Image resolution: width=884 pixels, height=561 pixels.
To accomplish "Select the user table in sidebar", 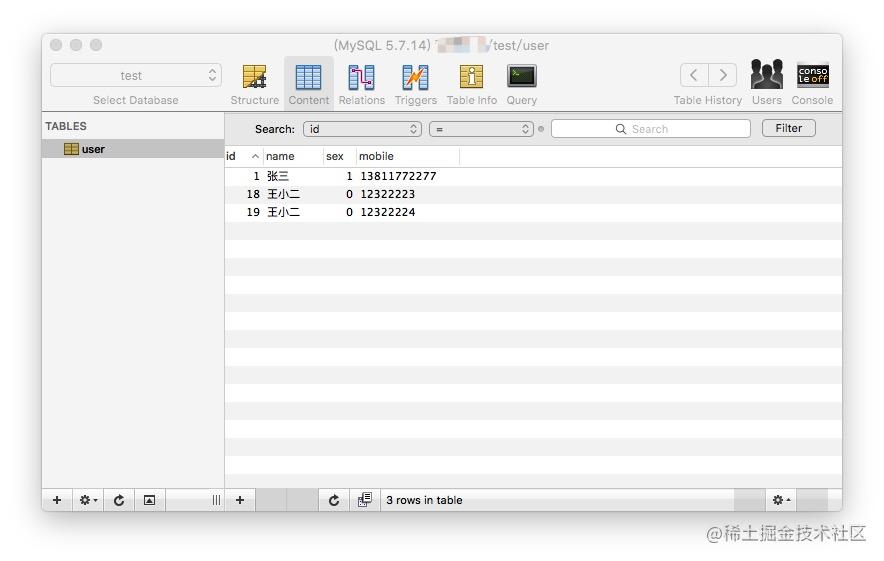I will [x=133, y=149].
